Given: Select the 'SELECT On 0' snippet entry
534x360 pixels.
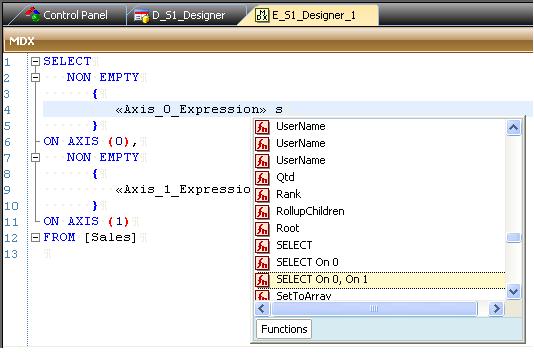Looking at the screenshot, I should point(380,263).
